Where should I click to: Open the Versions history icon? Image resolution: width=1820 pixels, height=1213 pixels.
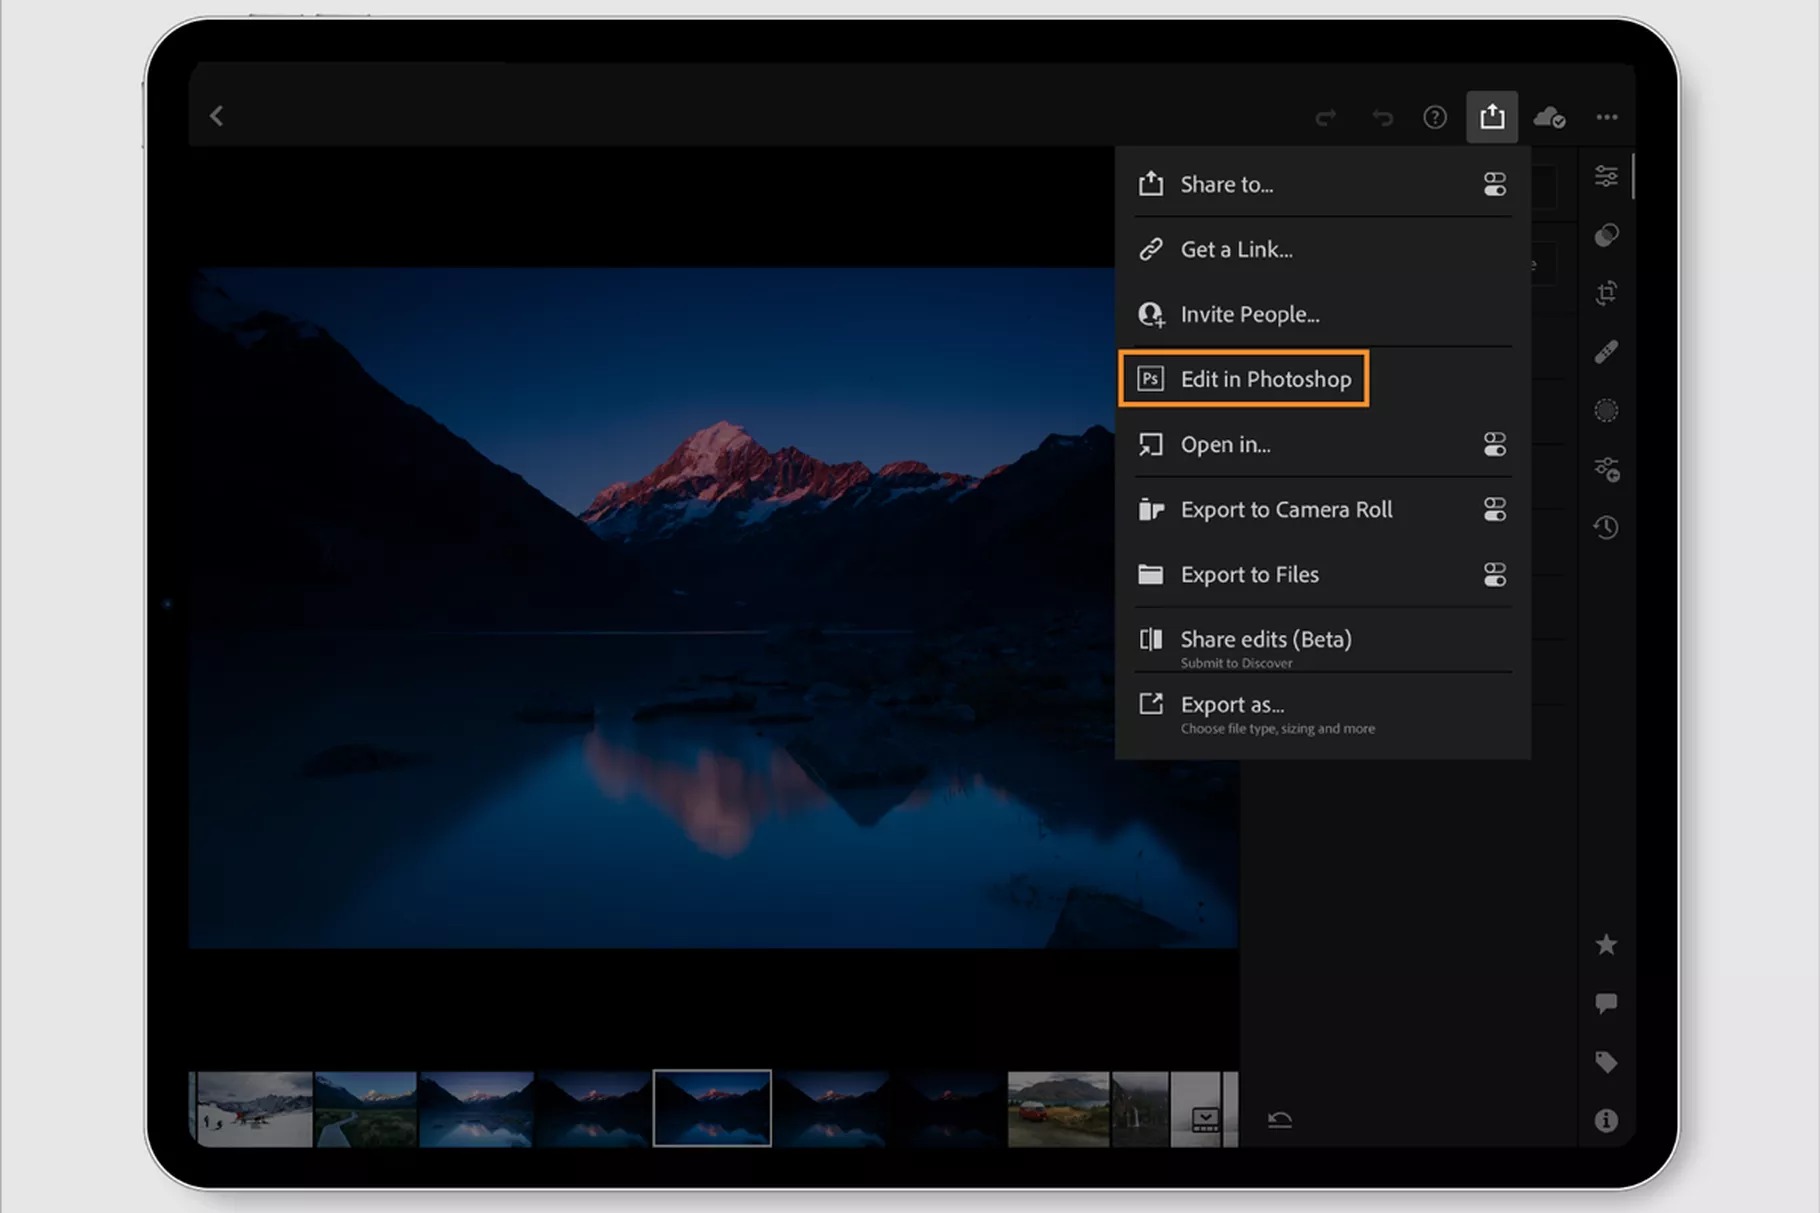point(1606,527)
